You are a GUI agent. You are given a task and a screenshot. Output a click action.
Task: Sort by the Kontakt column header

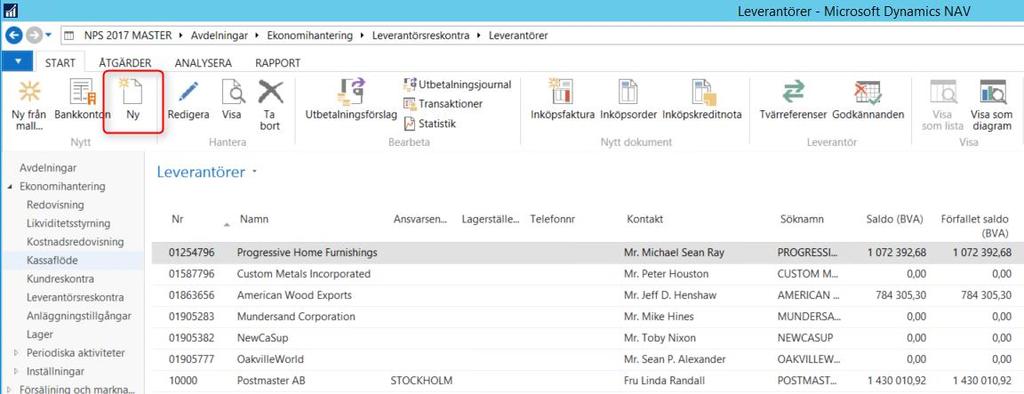tap(645, 220)
